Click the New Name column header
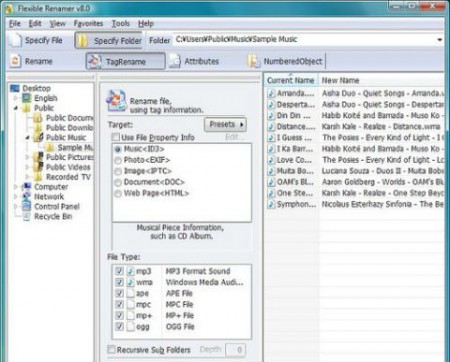The width and height of the screenshot is (450, 362). [x=381, y=80]
